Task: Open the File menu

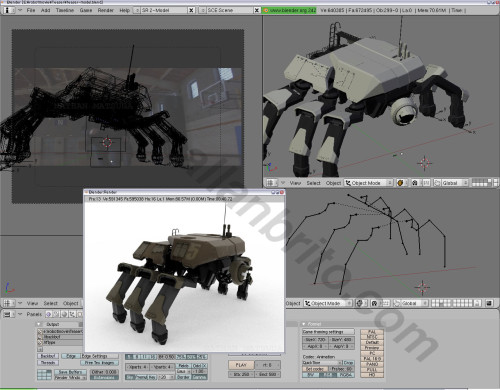Action: 31,10
